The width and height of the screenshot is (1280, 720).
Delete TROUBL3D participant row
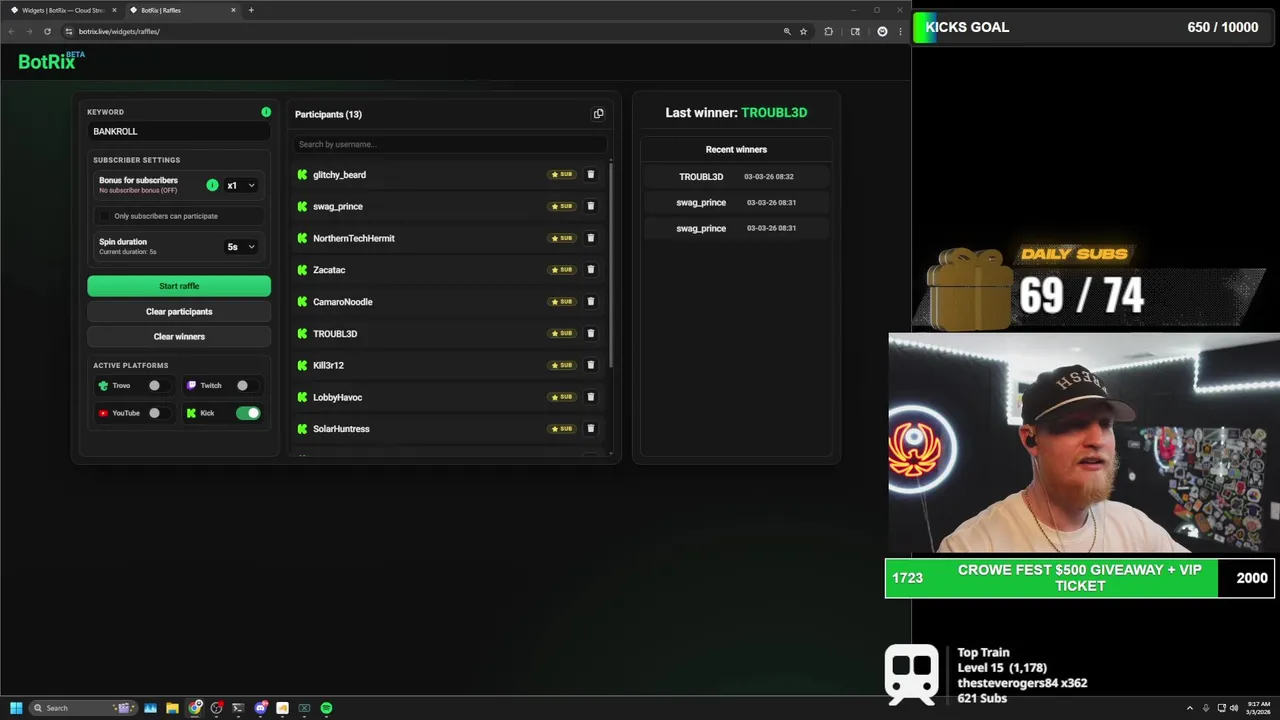(590, 333)
